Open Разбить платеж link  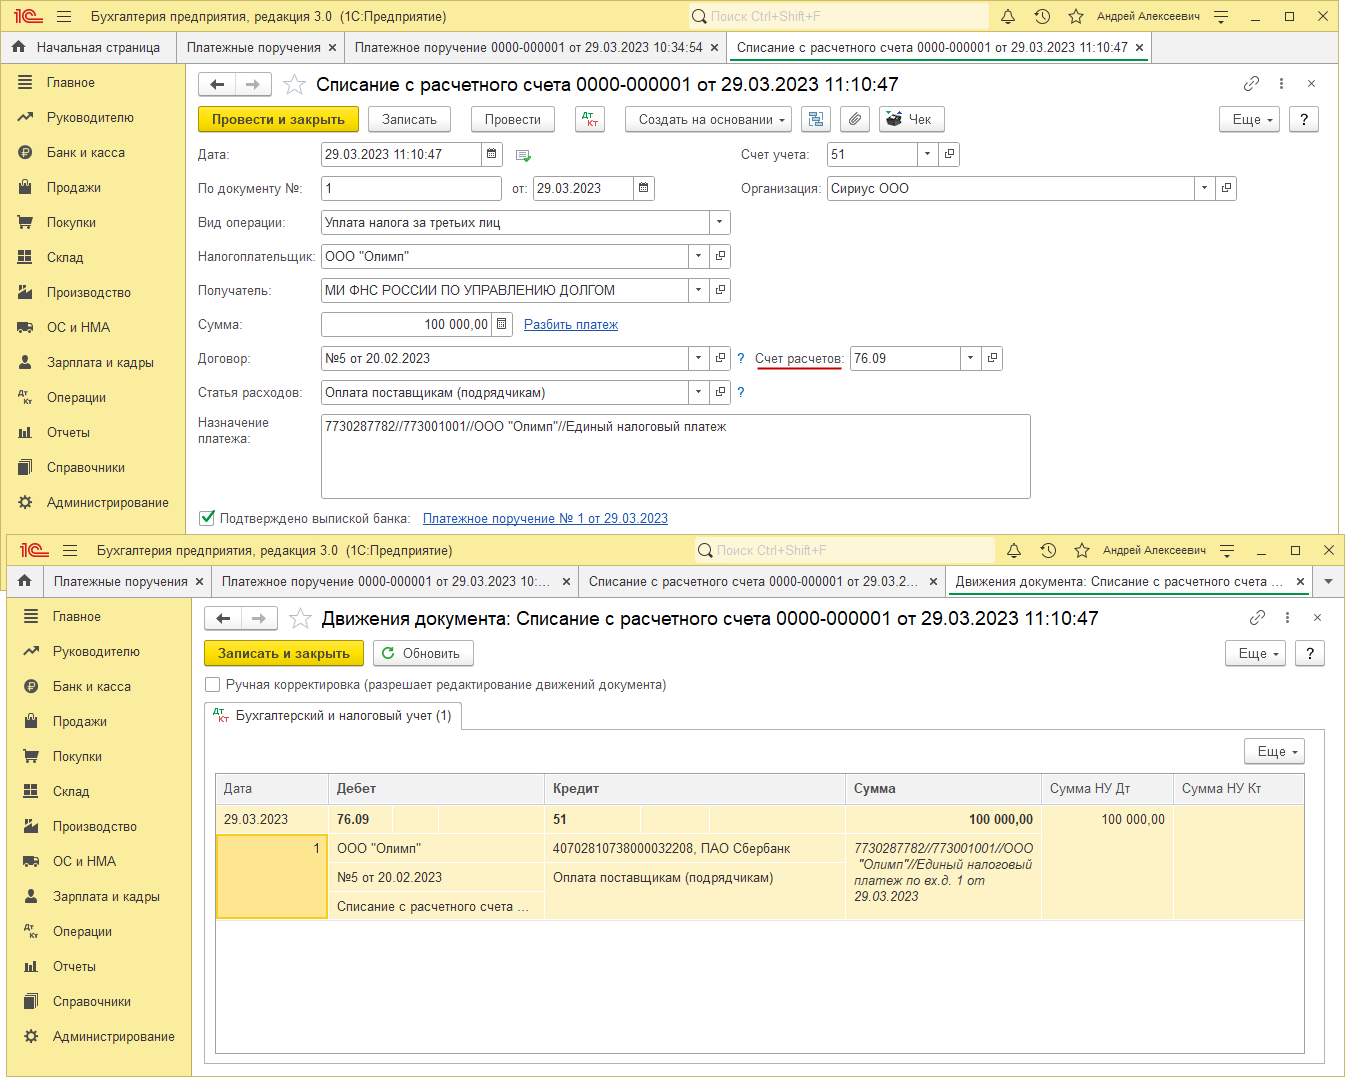click(x=571, y=324)
